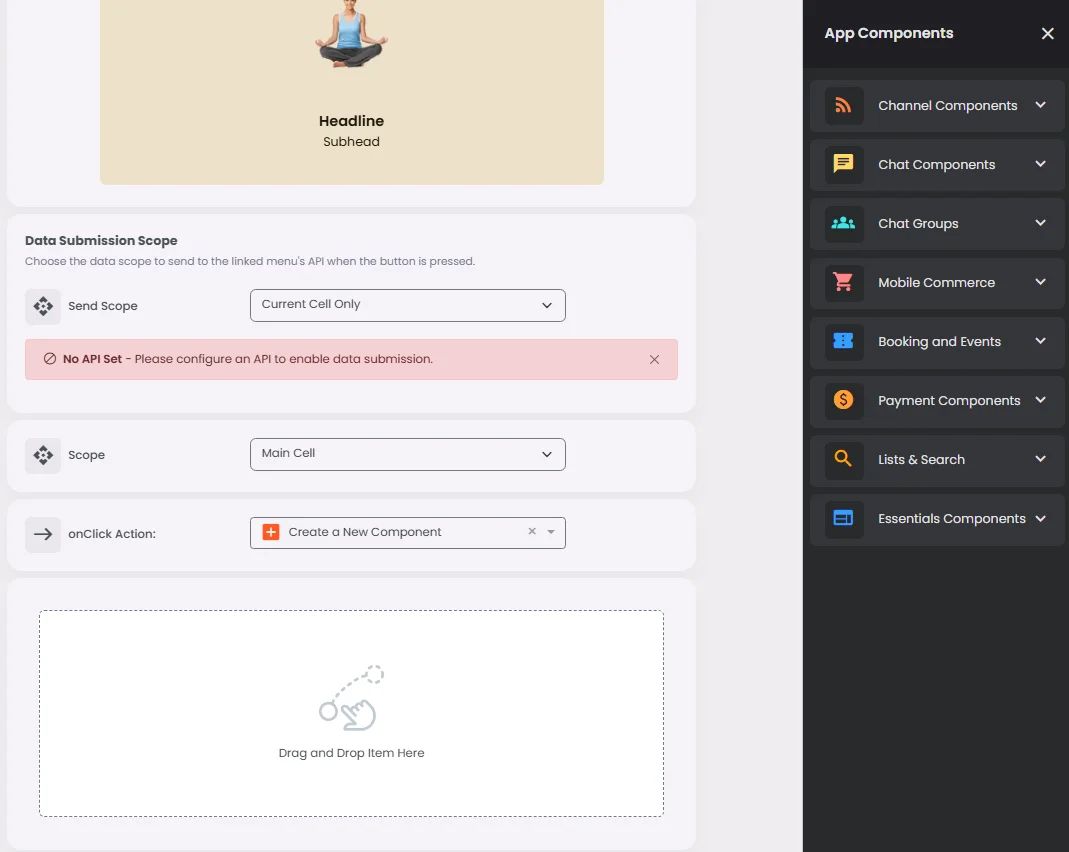Click the Chat Components message icon
1069x852 pixels.
tap(843, 164)
